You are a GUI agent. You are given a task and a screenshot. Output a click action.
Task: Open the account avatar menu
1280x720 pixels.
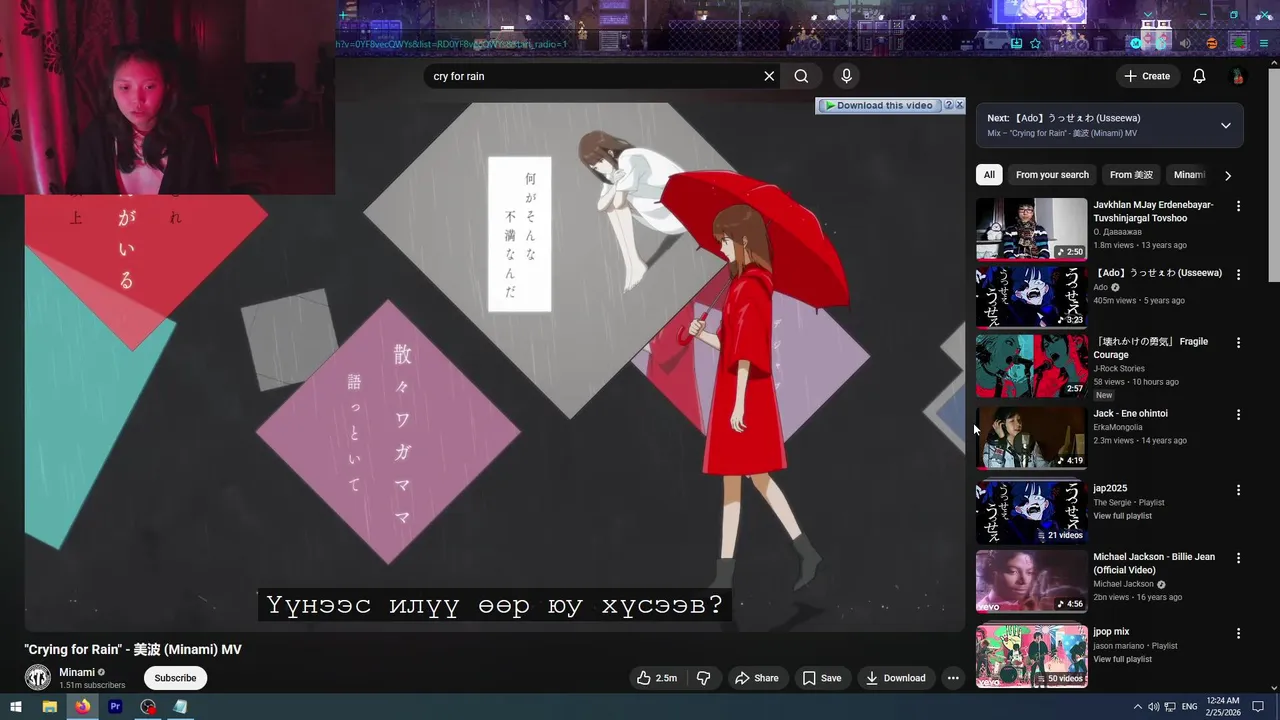pyautogui.click(x=1237, y=76)
